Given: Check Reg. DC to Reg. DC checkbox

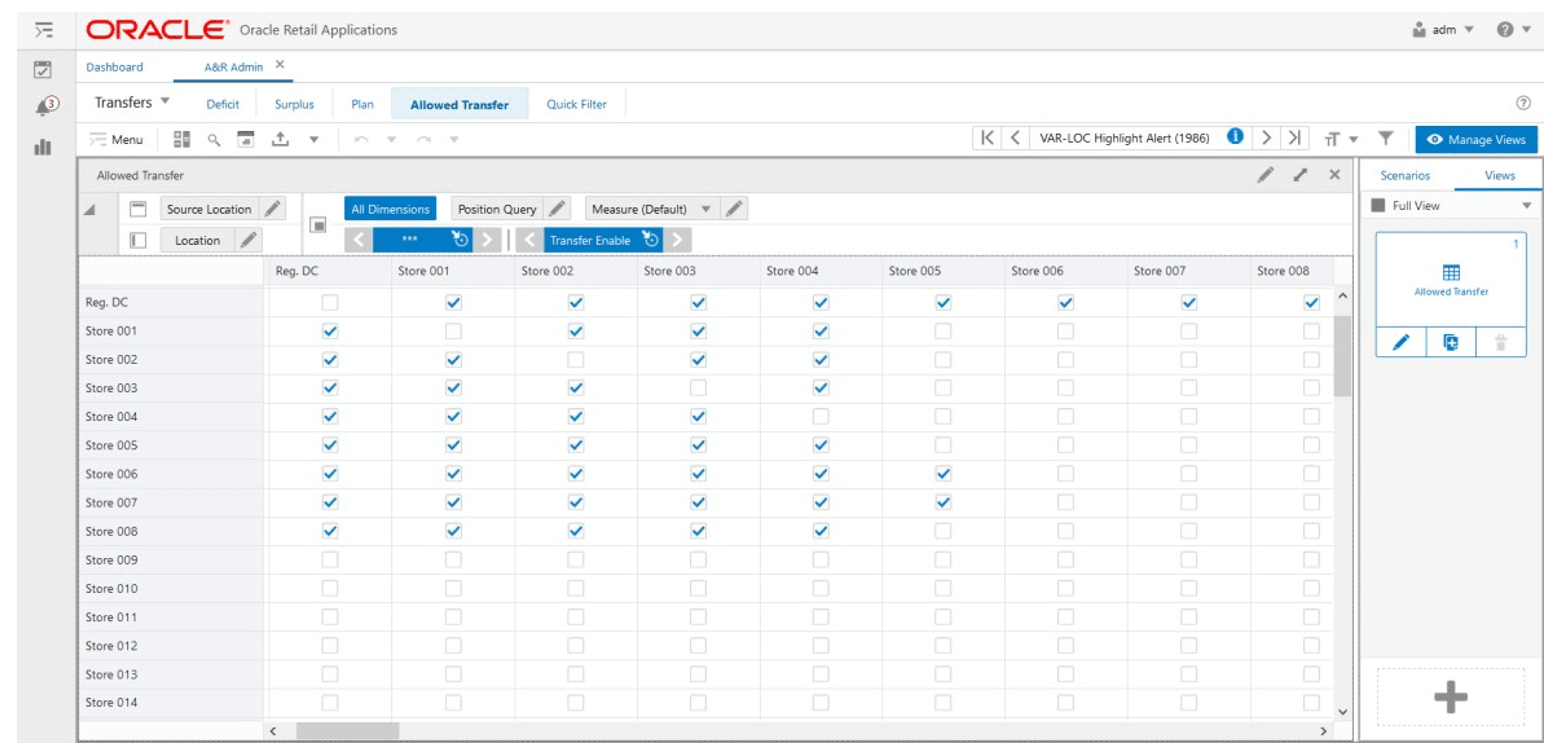Looking at the screenshot, I should [x=330, y=302].
